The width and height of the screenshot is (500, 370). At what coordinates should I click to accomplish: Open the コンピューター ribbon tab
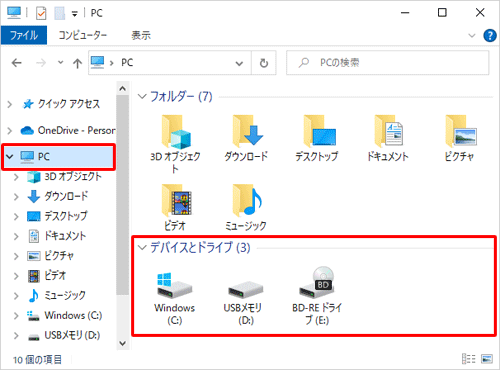click(83, 35)
